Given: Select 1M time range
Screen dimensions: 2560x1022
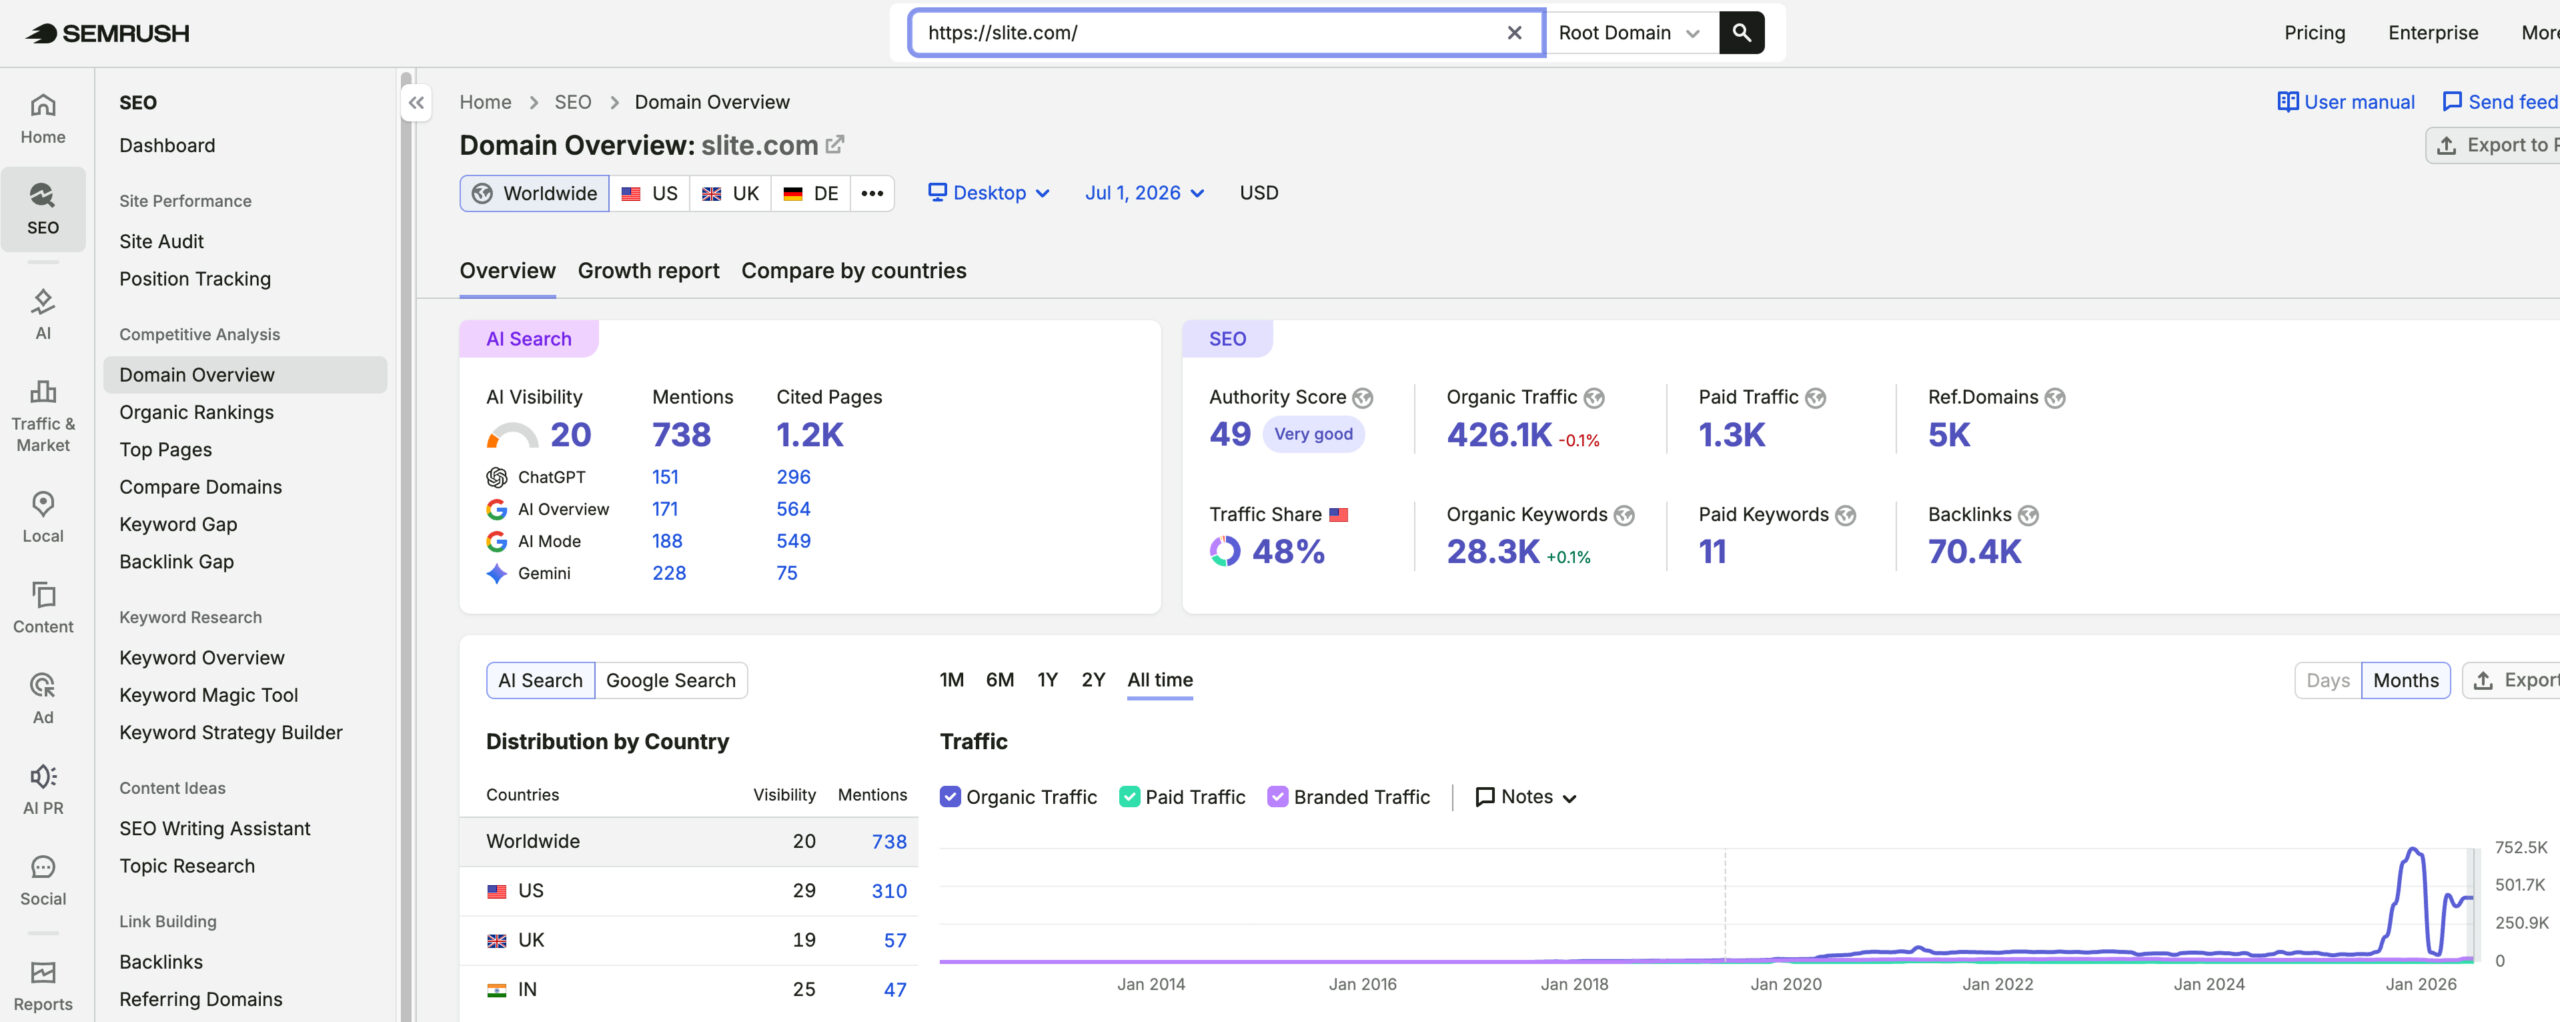Looking at the screenshot, I should 951,680.
